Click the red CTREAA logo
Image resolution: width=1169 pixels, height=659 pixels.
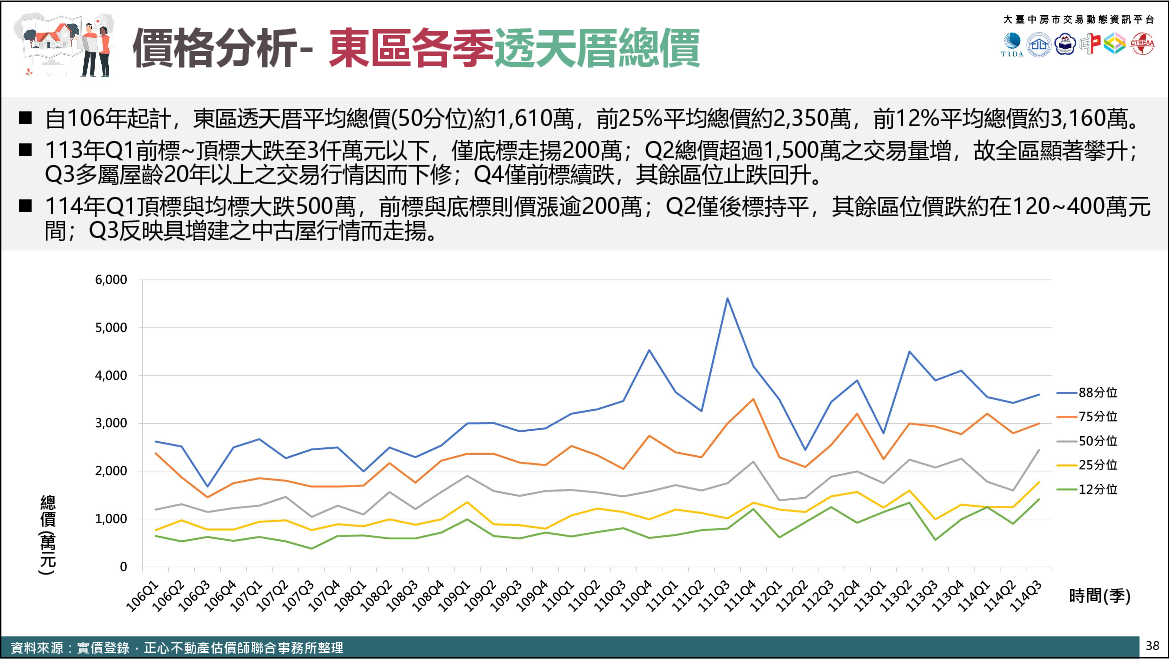point(1141,45)
